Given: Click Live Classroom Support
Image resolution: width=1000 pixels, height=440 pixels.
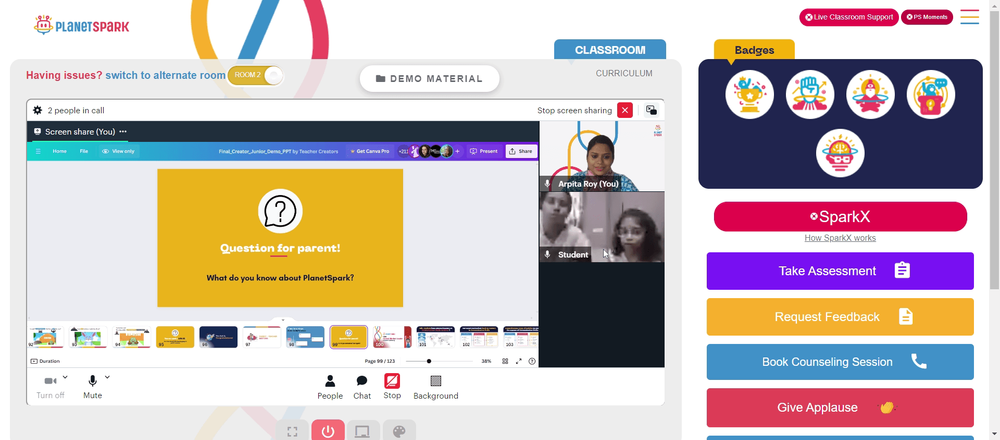Looking at the screenshot, I should click(x=849, y=17).
